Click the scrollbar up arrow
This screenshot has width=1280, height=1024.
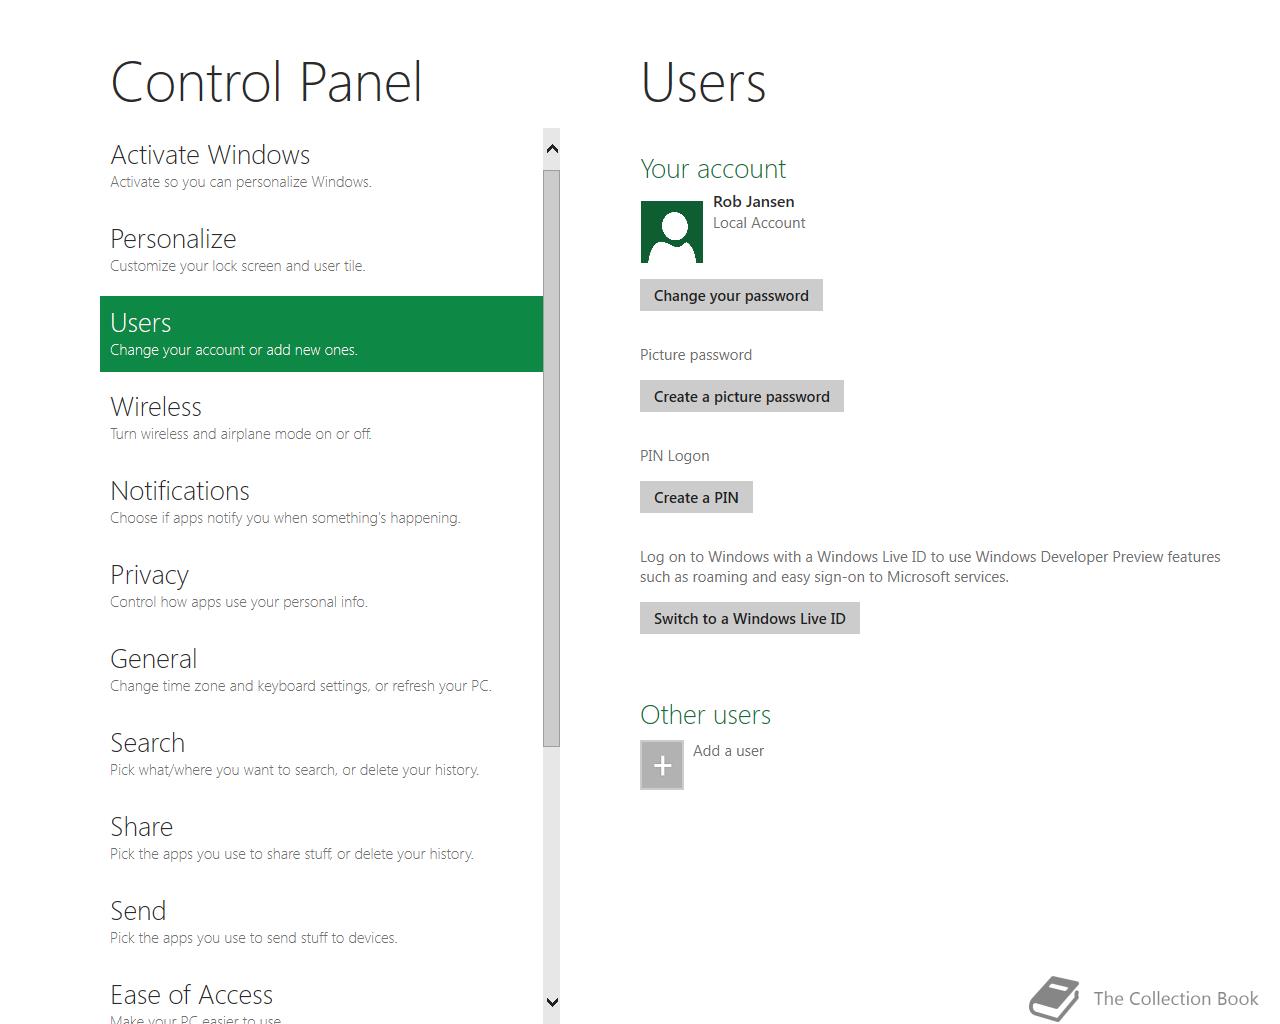(552, 149)
